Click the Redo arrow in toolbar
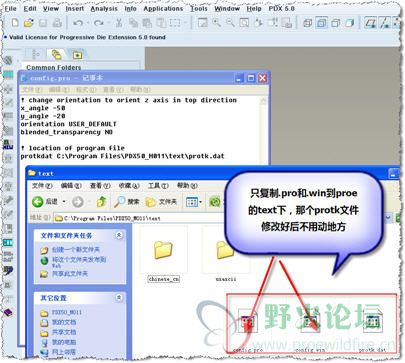 coord(99,23)
